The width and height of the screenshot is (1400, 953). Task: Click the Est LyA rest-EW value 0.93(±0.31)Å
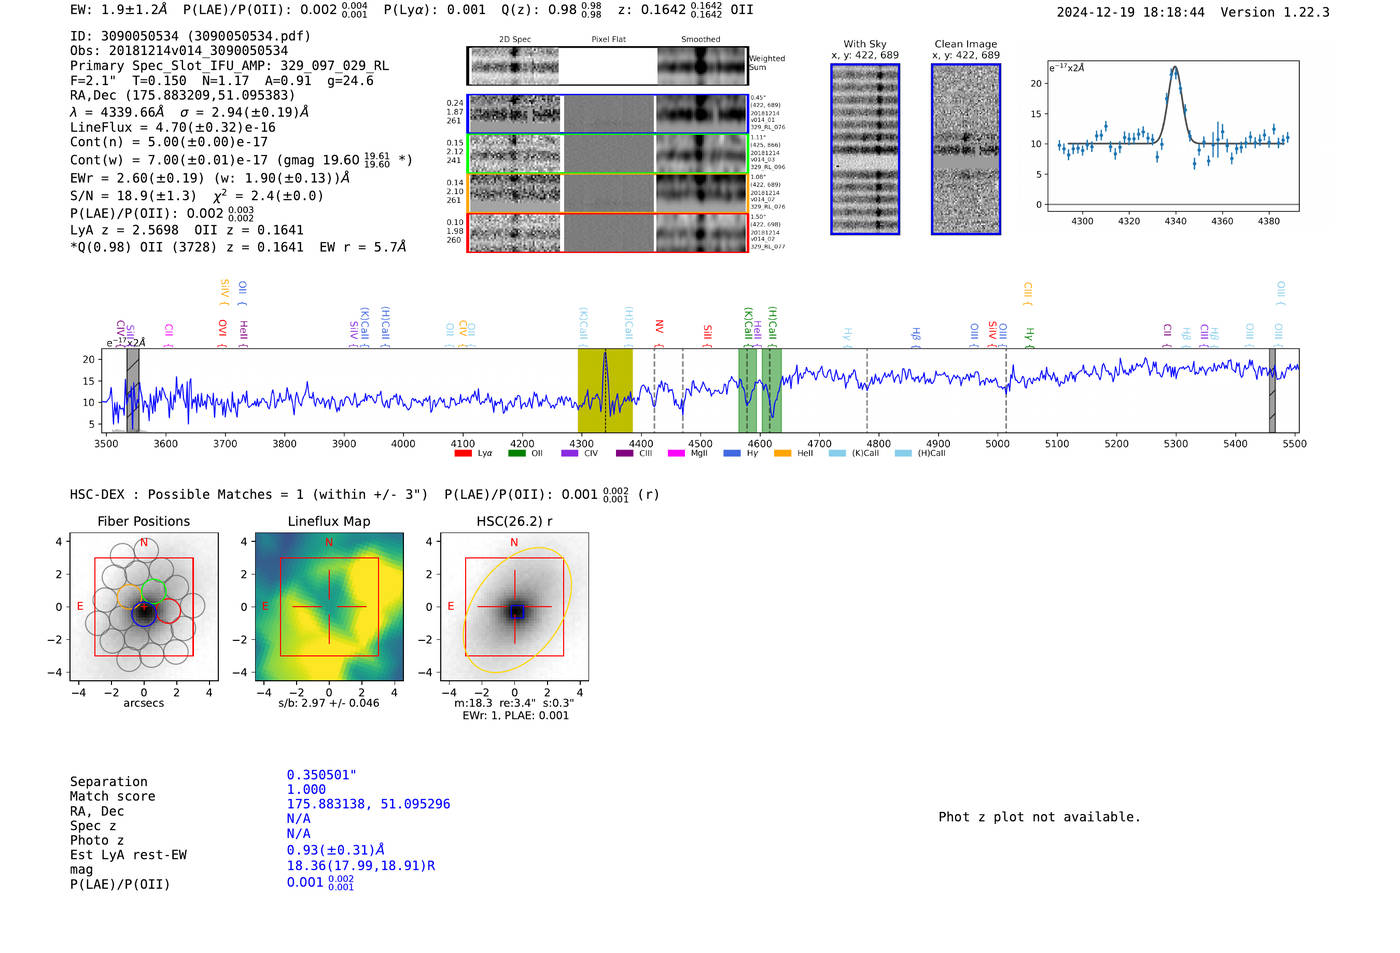pos(336,850)
